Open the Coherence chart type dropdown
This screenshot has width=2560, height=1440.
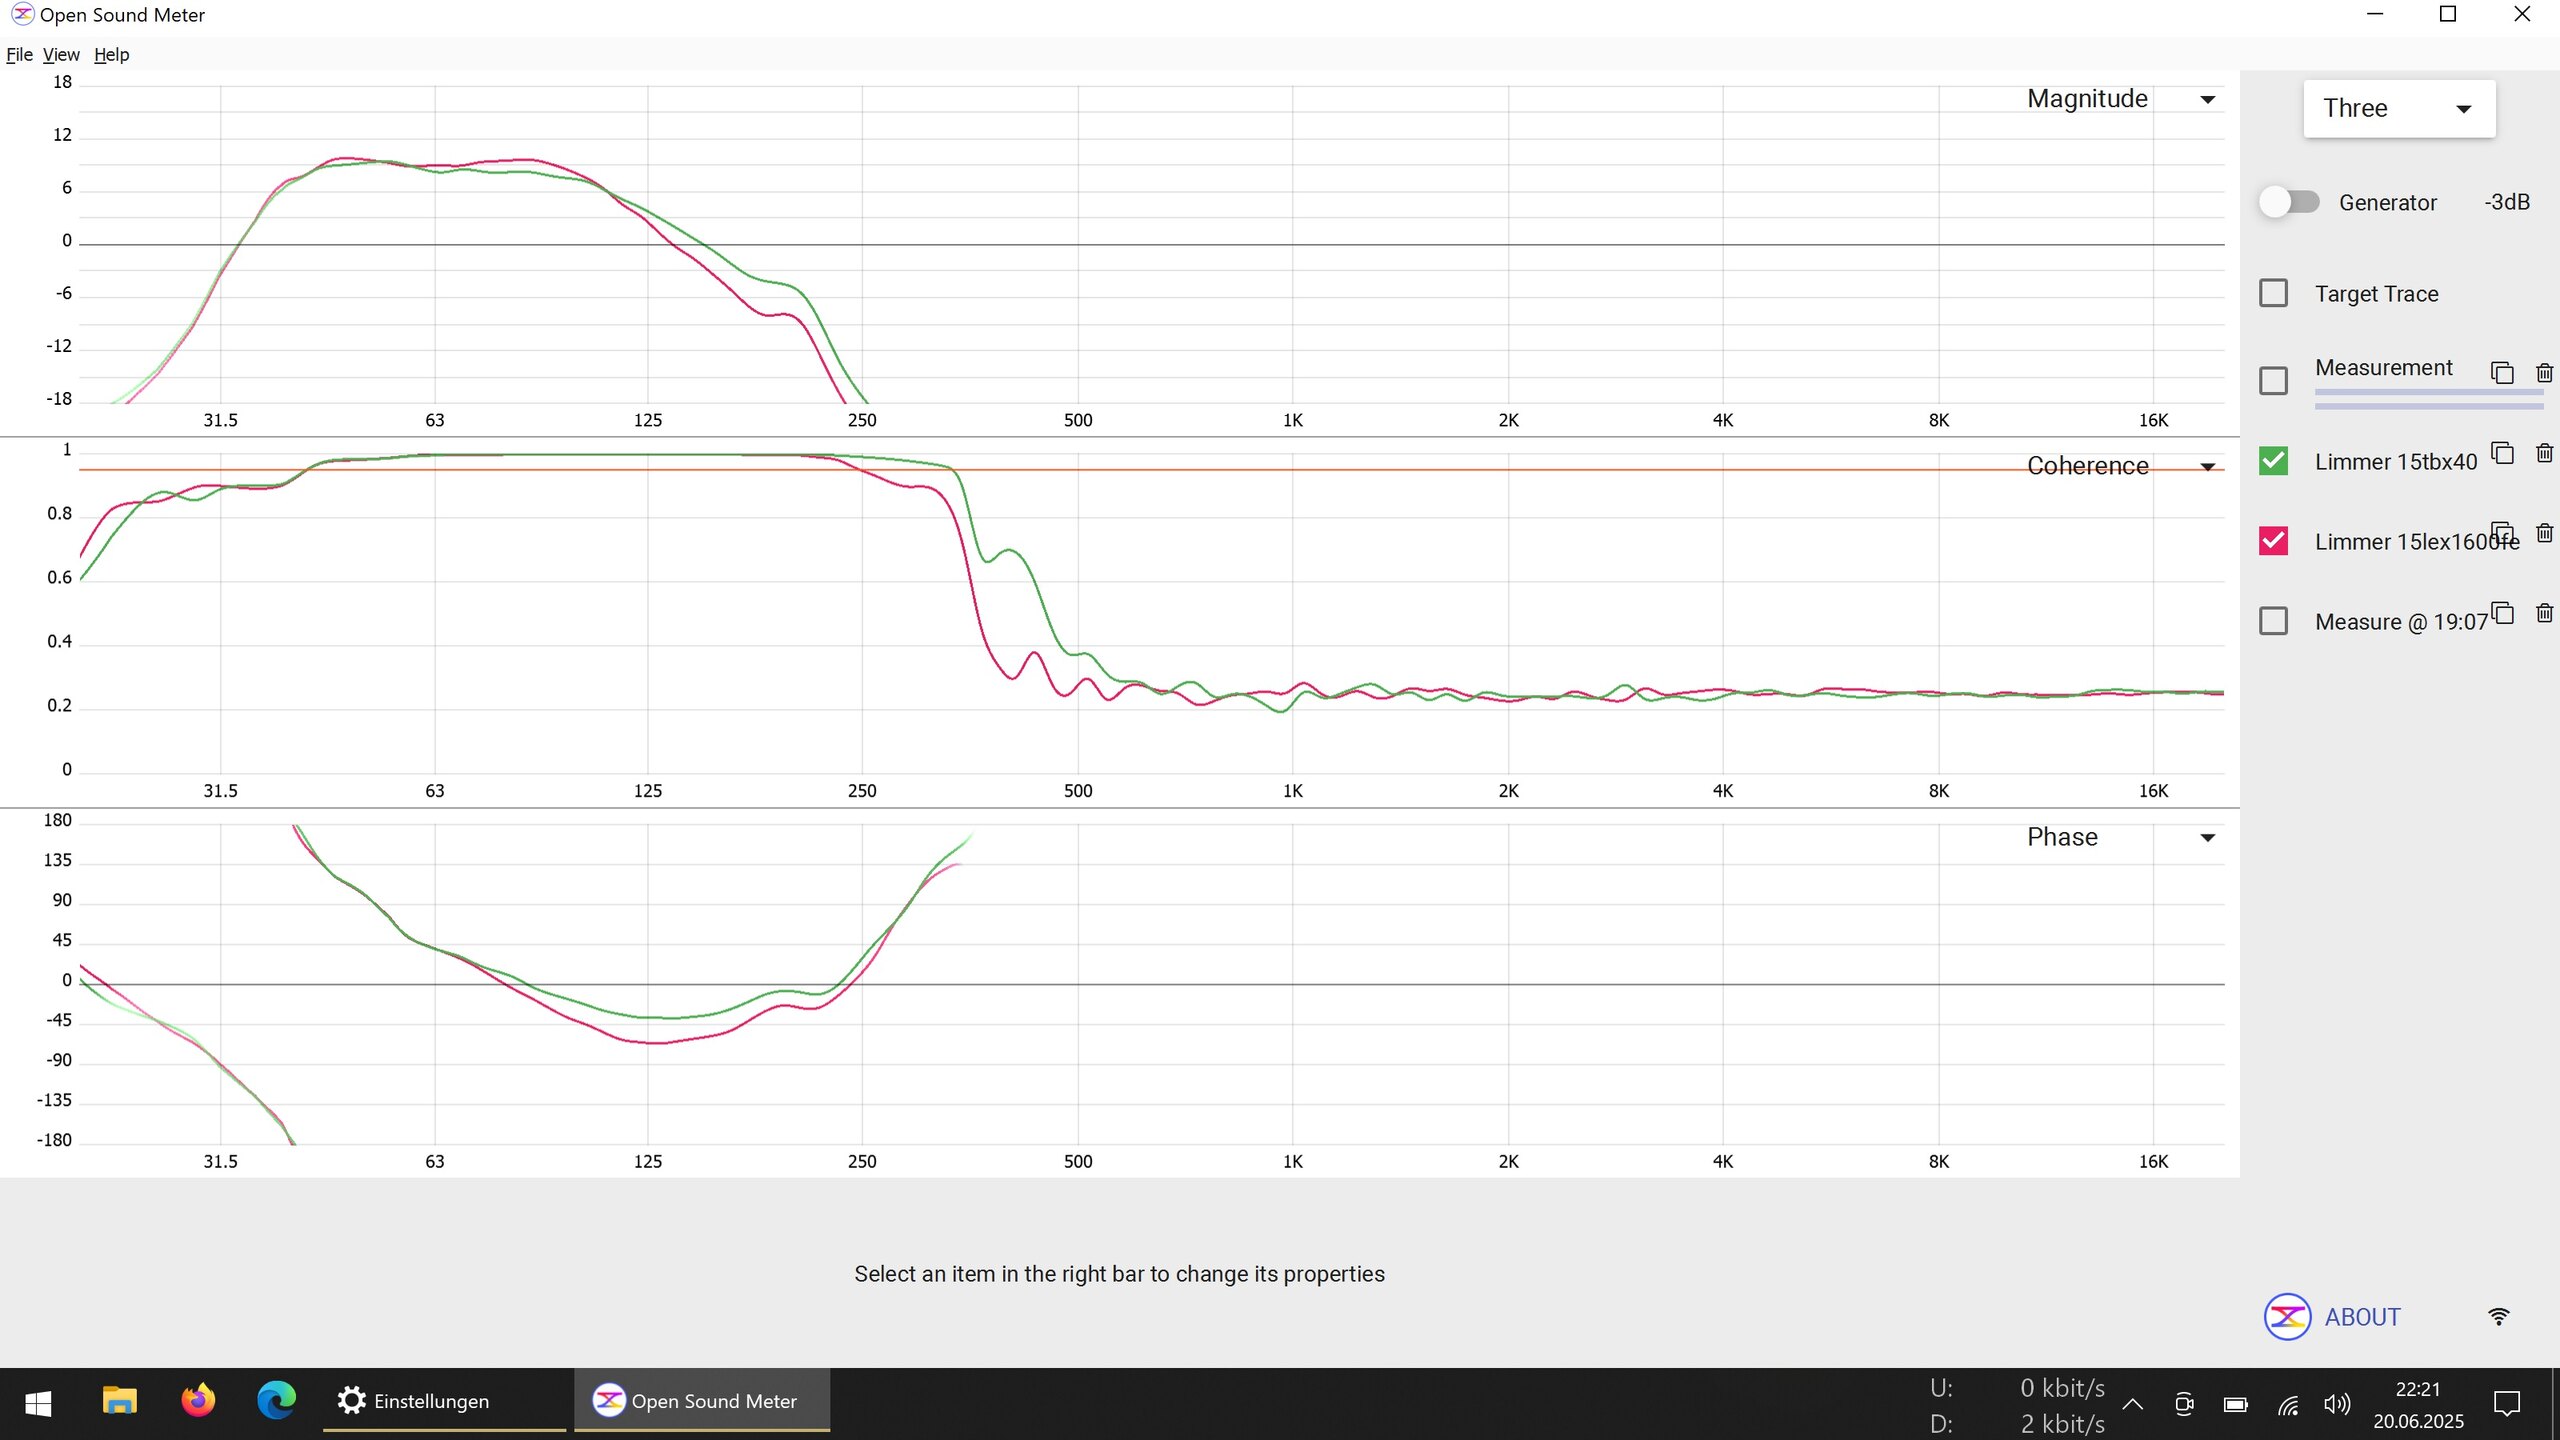click(2207, 467)
